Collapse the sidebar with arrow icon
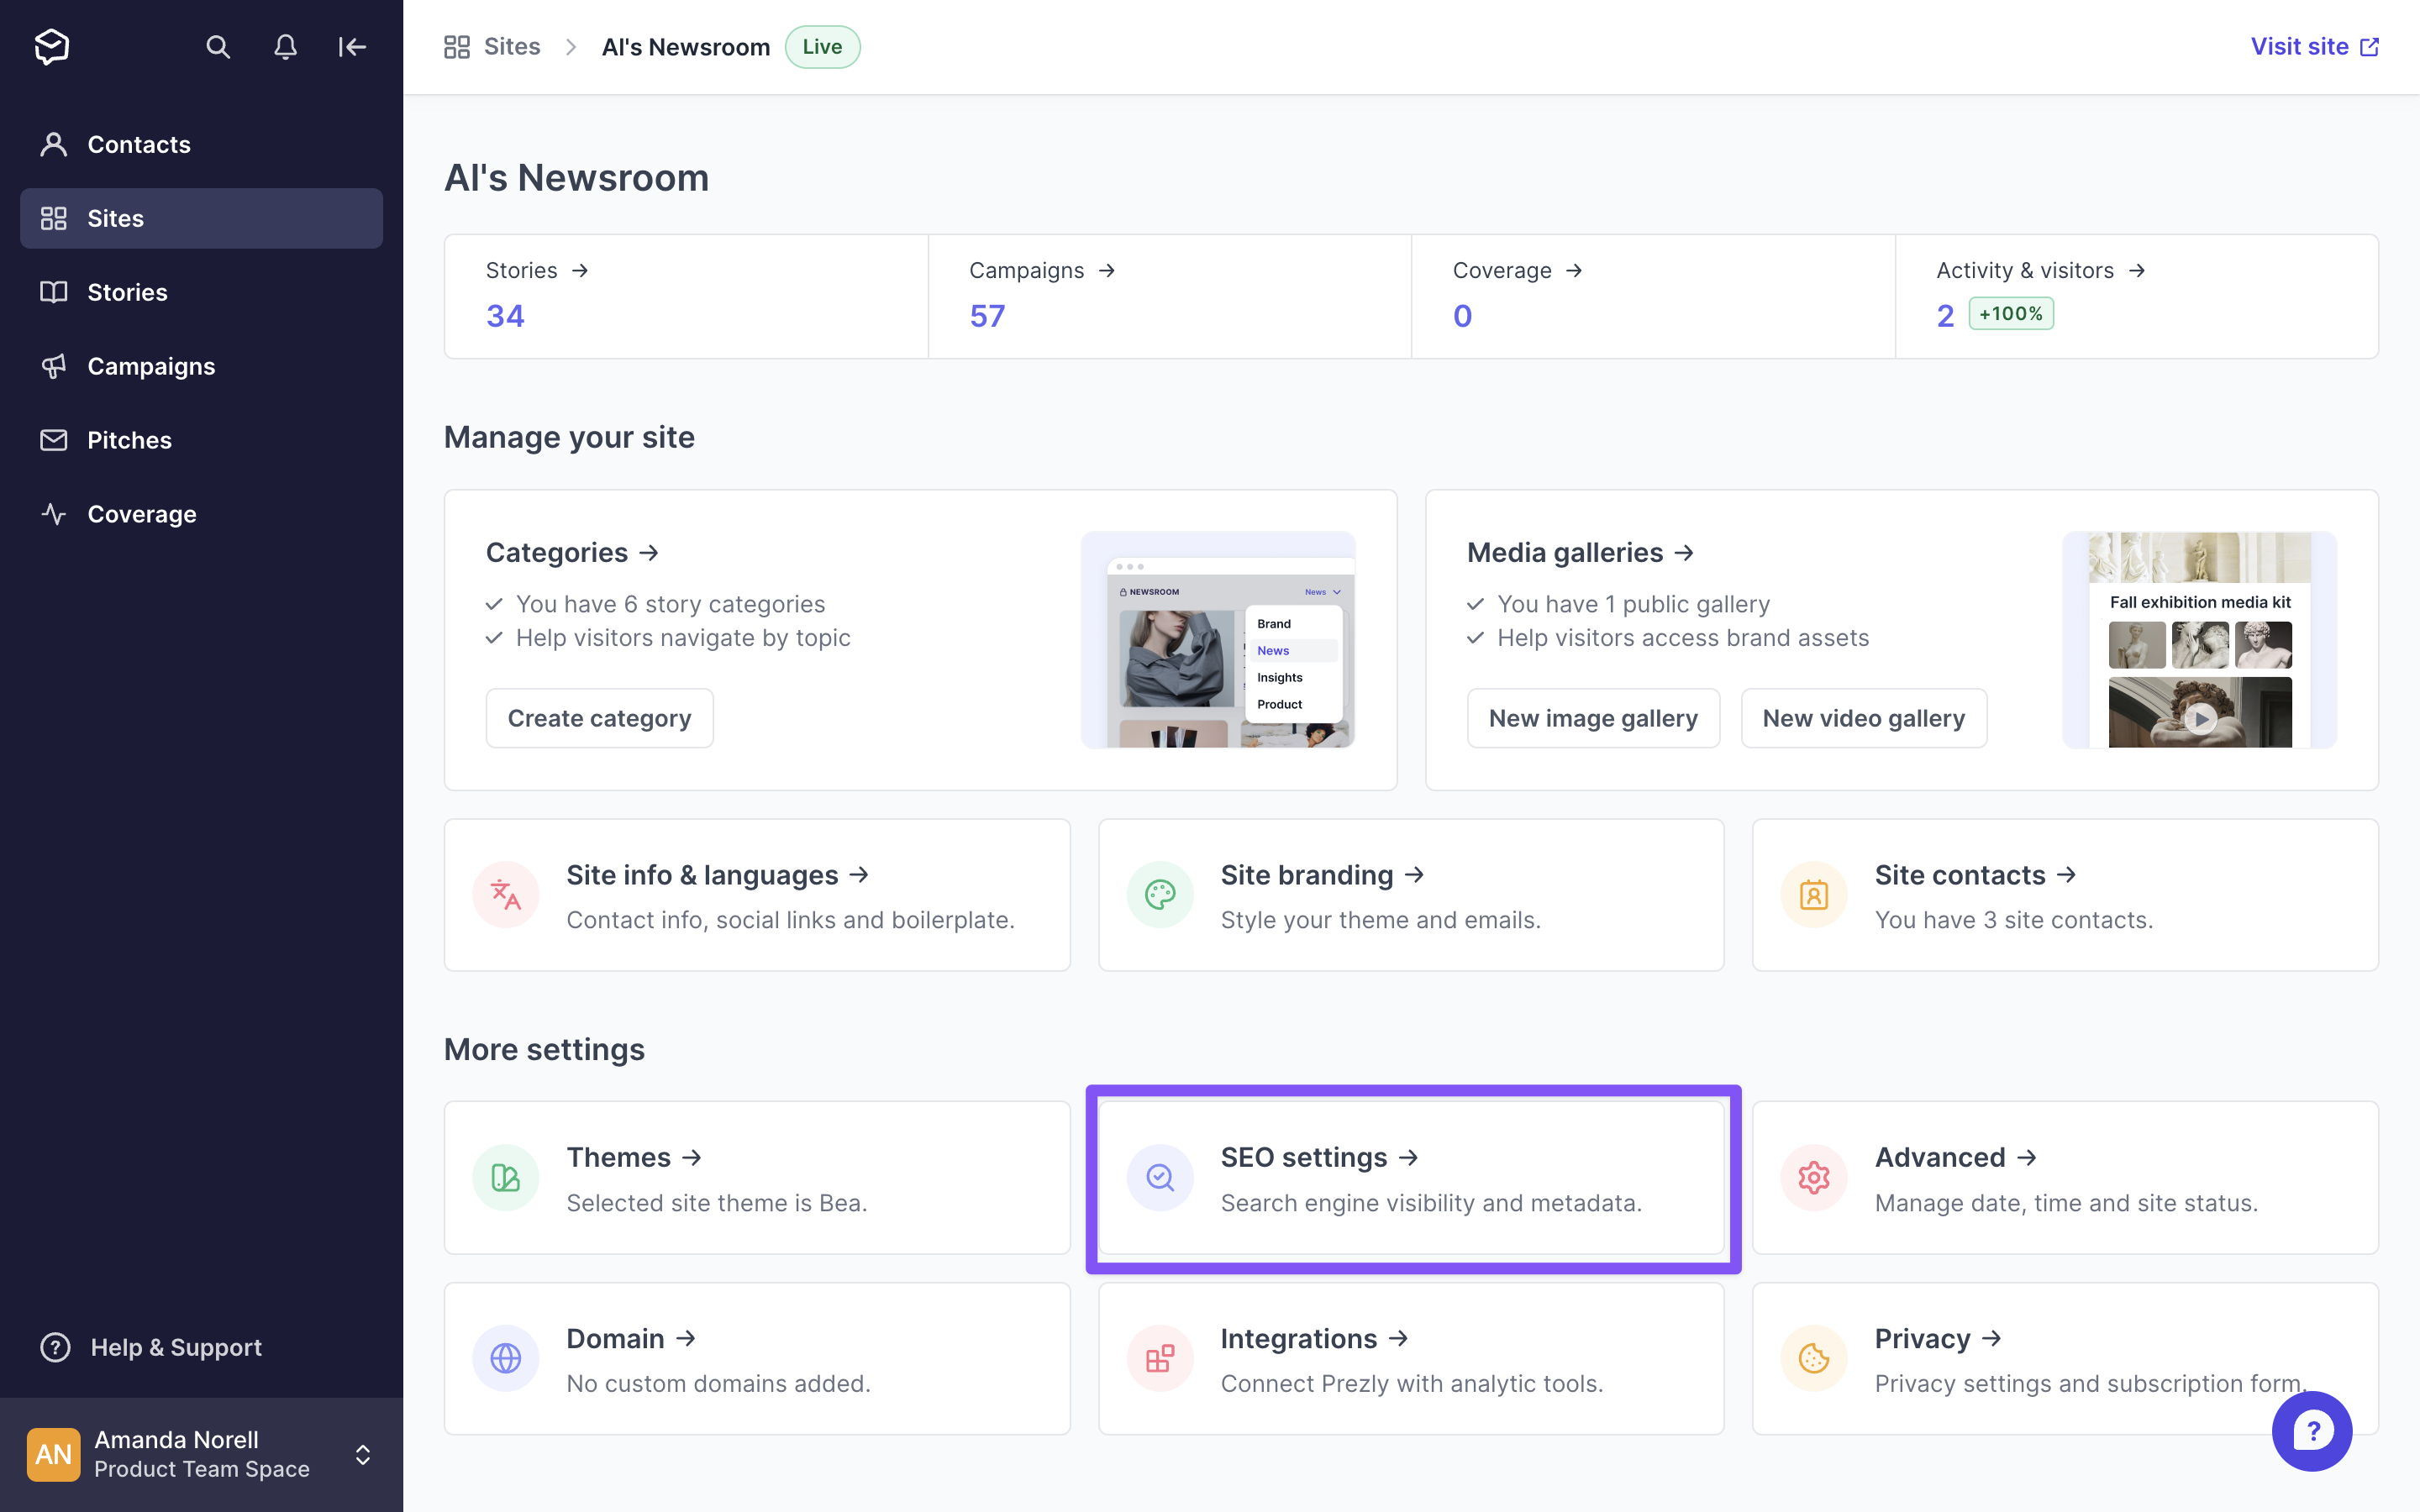 pyautogui.click(x=352, y=47)
